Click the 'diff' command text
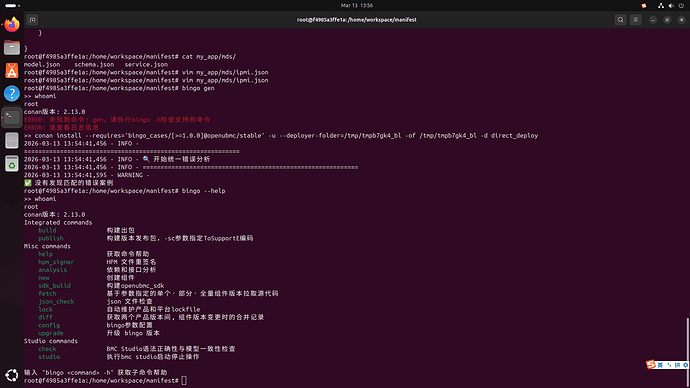 (45, 317)
